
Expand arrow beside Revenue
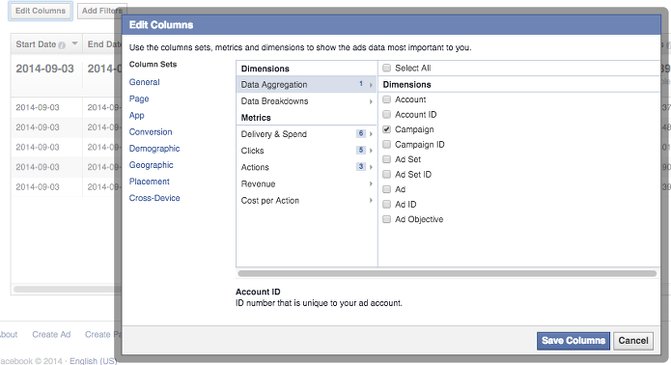(371, 184)
